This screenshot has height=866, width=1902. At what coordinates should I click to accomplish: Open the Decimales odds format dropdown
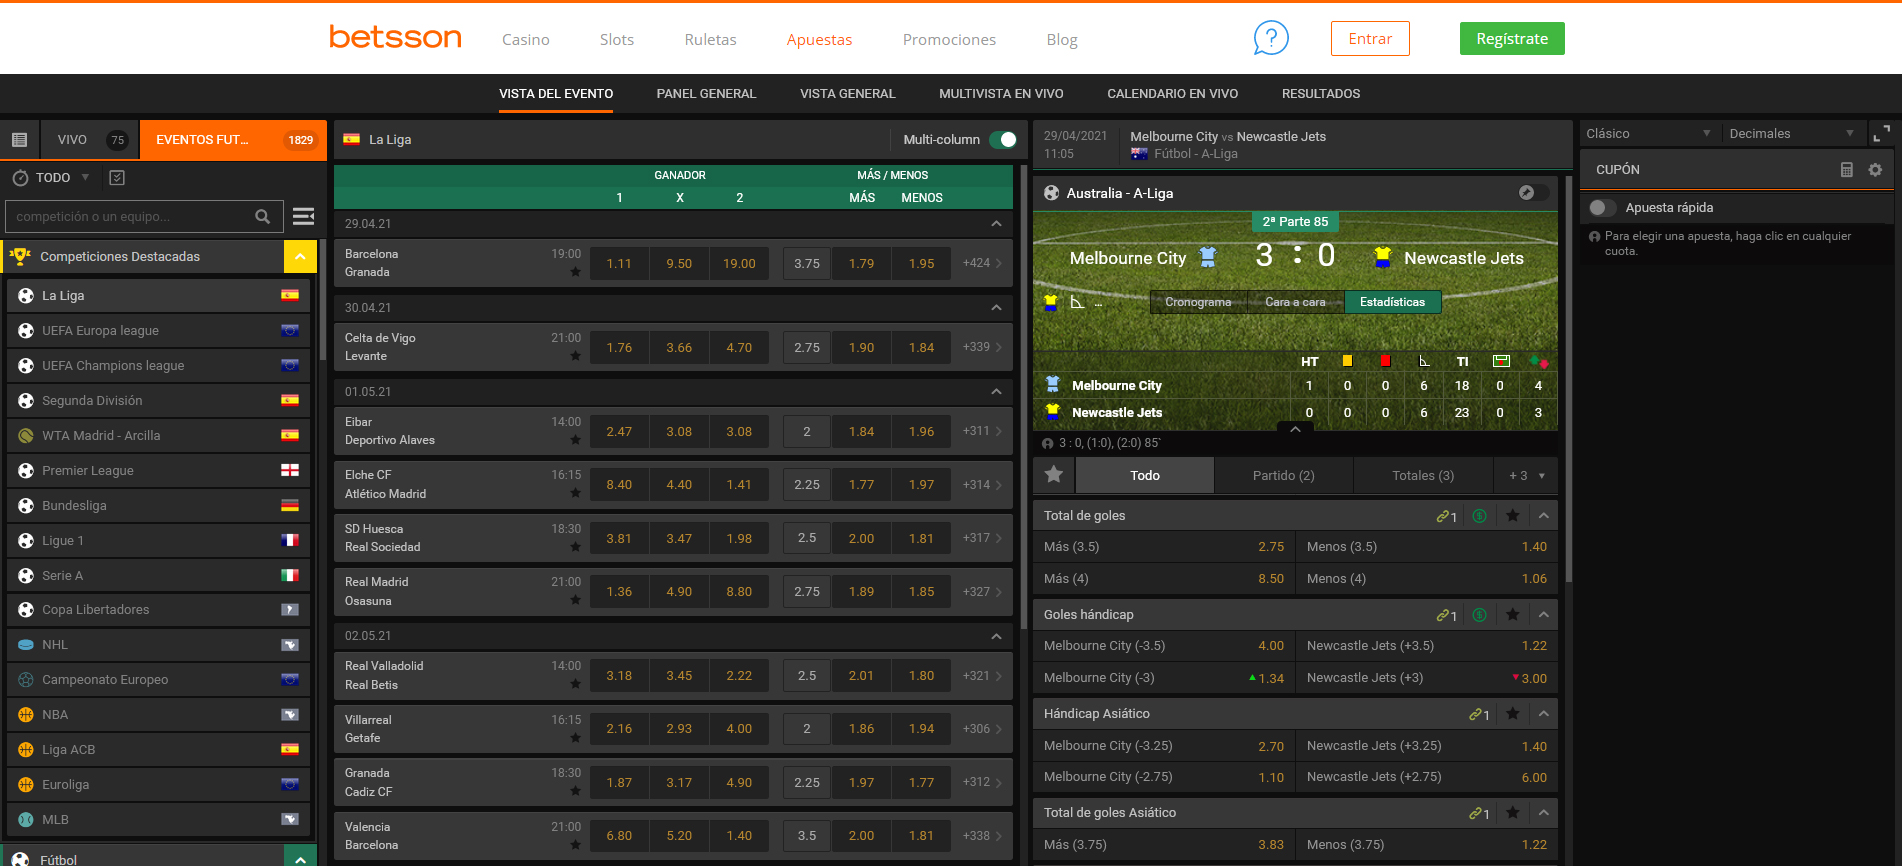[1792, 133]
